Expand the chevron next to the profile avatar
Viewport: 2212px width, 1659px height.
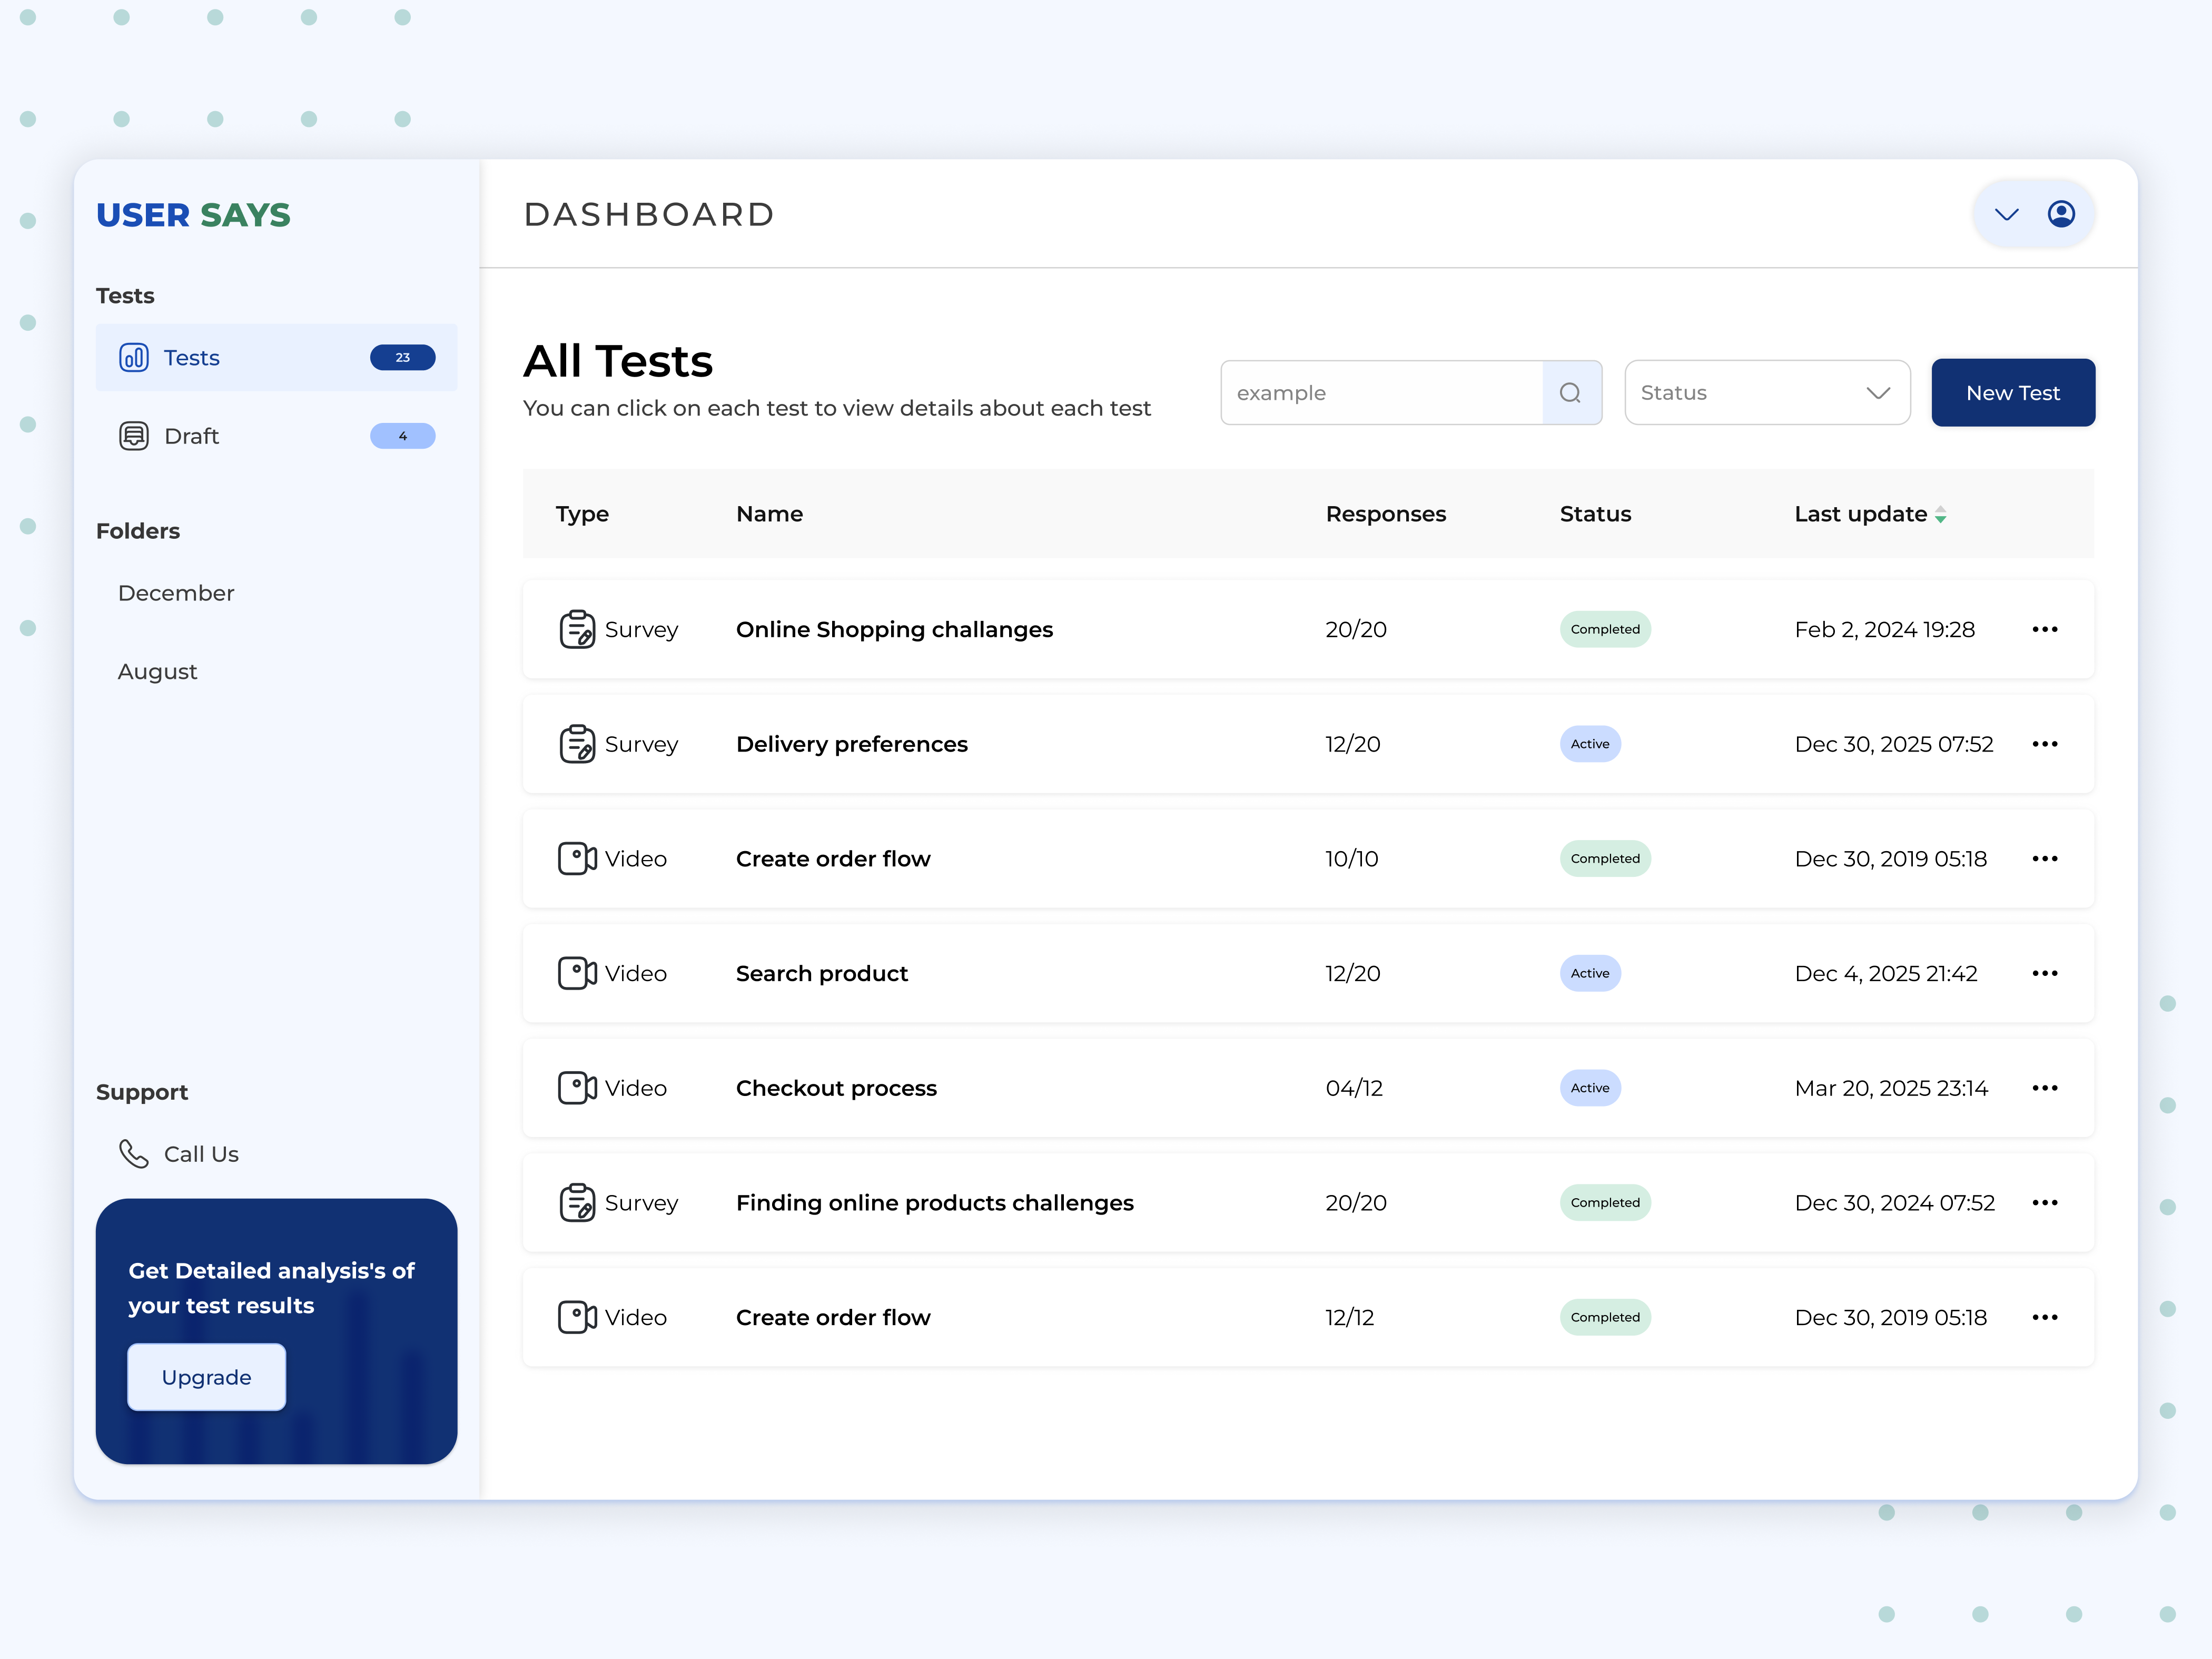coord(2006,213)
